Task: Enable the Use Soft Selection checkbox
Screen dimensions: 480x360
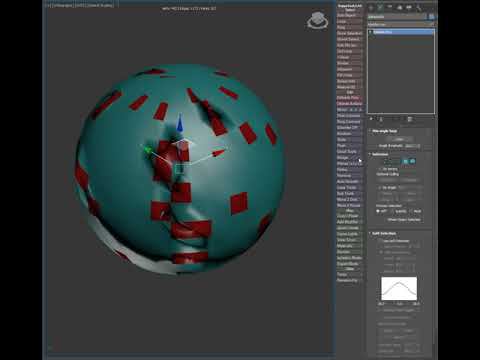Action: [x=380, y=241]
